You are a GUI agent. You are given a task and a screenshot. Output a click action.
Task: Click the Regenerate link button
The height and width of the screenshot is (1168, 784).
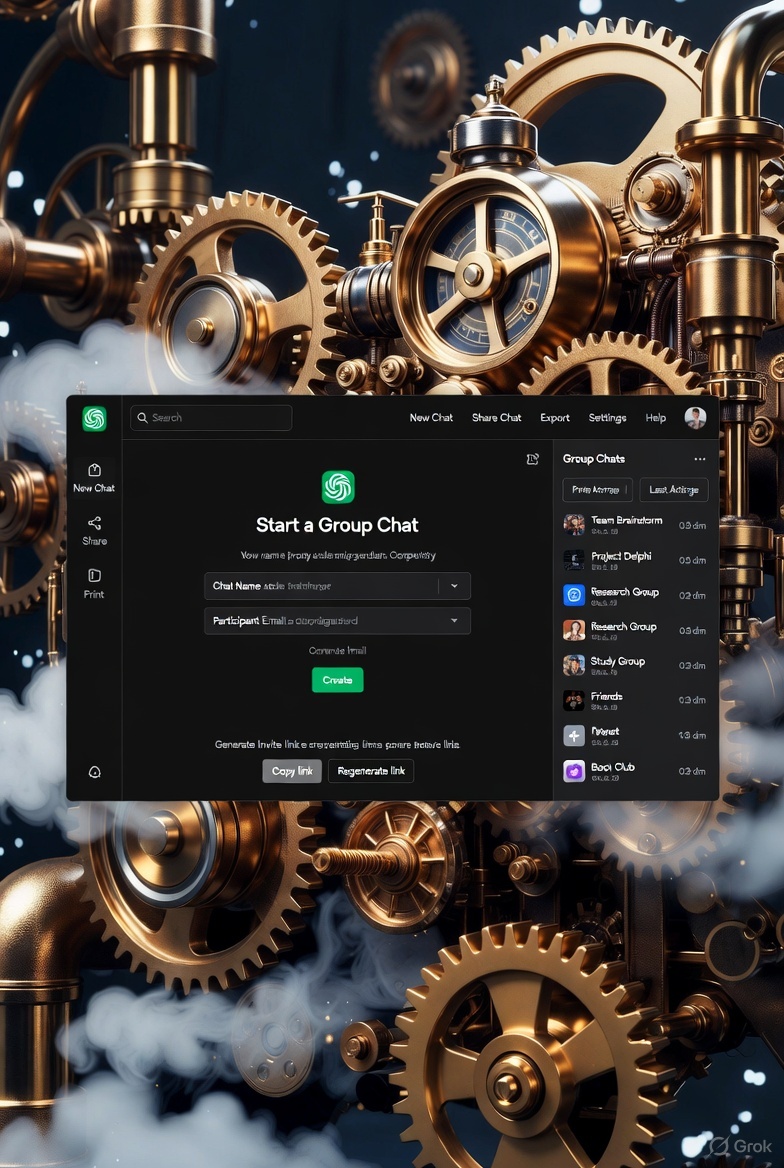point(370,771)
